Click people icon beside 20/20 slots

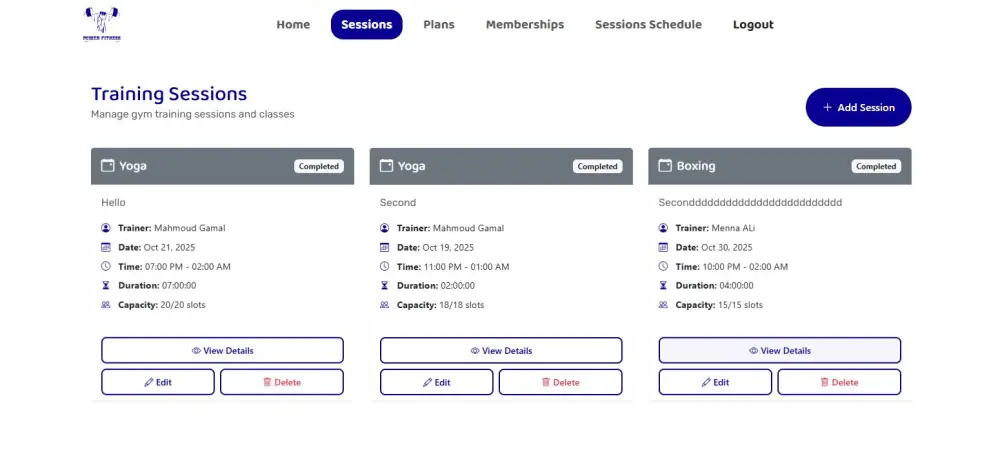pos(106,305)
